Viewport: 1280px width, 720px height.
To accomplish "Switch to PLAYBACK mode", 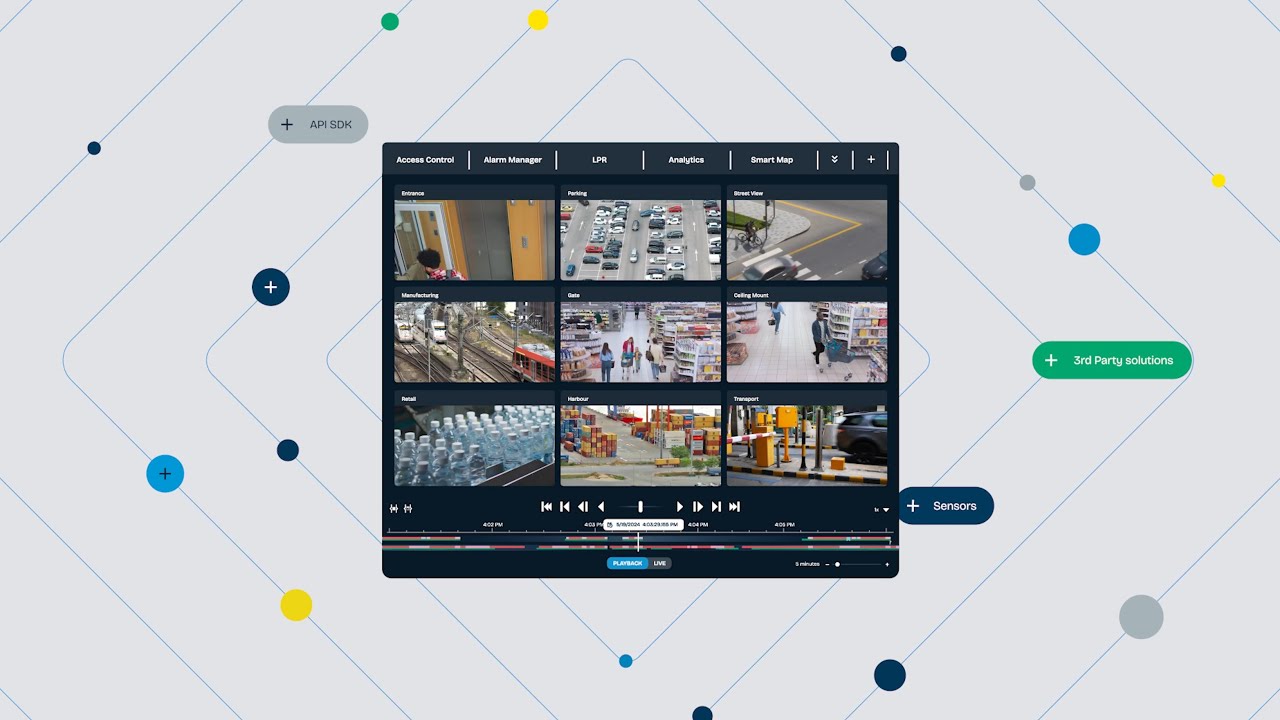I will (628, 563).
